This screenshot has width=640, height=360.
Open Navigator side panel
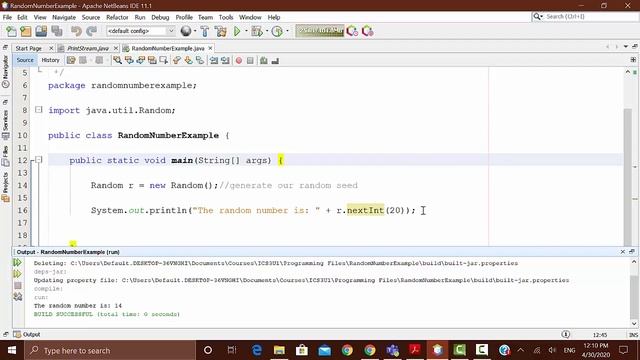(5, 72)
